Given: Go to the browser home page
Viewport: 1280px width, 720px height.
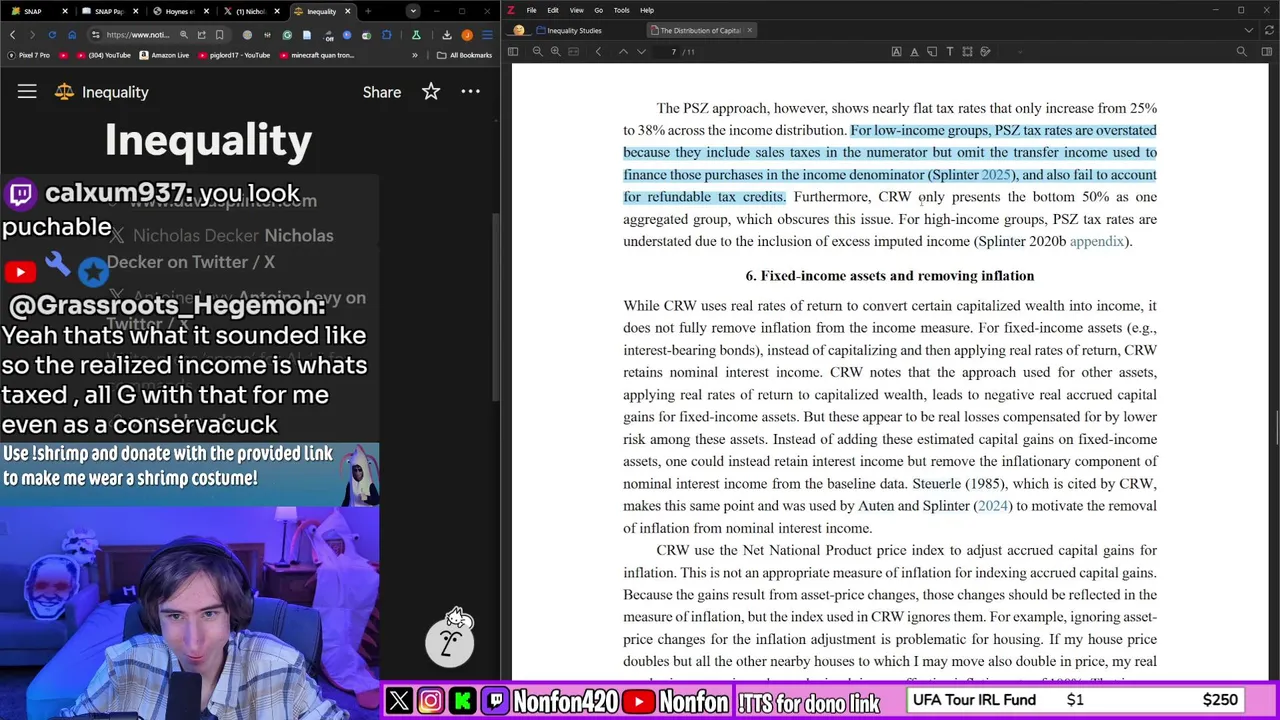Looking at the screenshot, I should click(72, 35).
